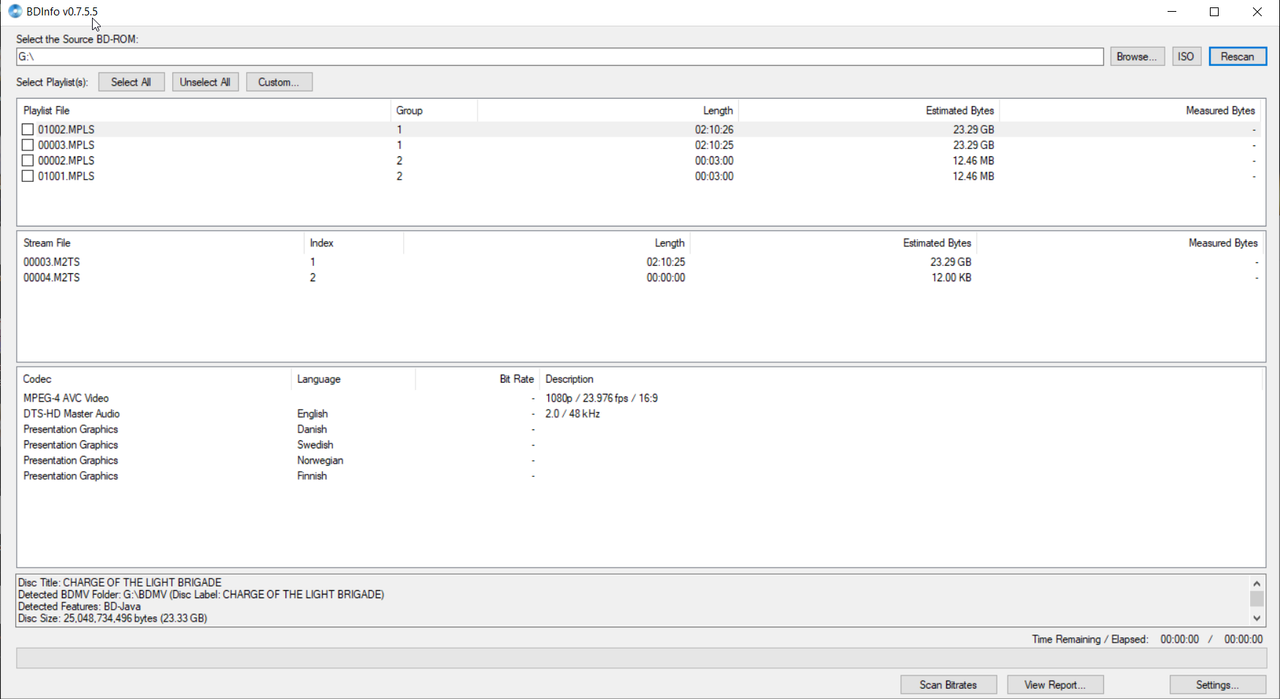Close the BDInfo window
Screen dimensions: 1280x699
tap(1258, 12)
